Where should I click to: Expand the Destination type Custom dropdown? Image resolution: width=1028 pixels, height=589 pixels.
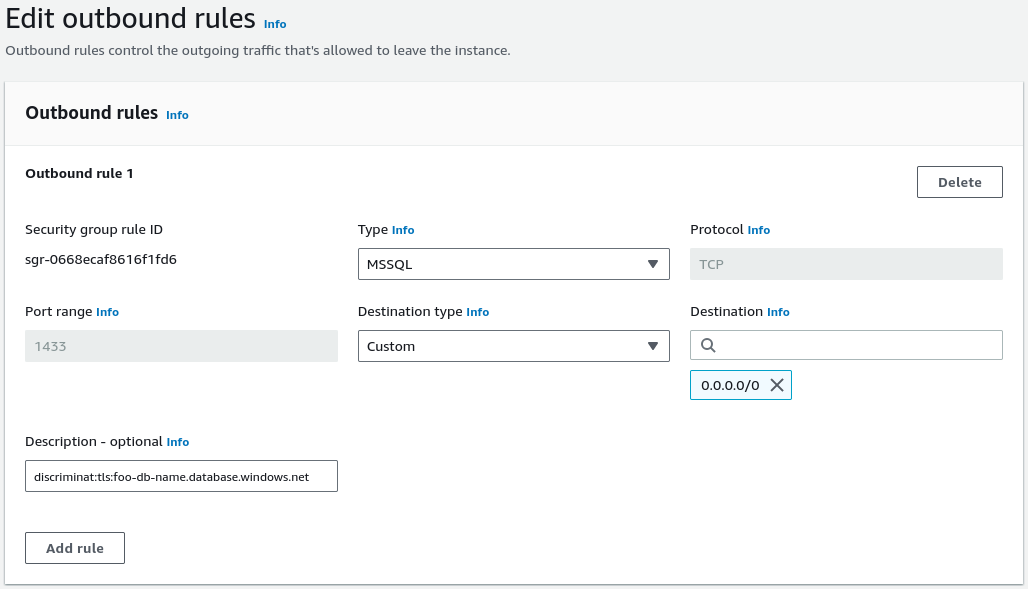513,346
